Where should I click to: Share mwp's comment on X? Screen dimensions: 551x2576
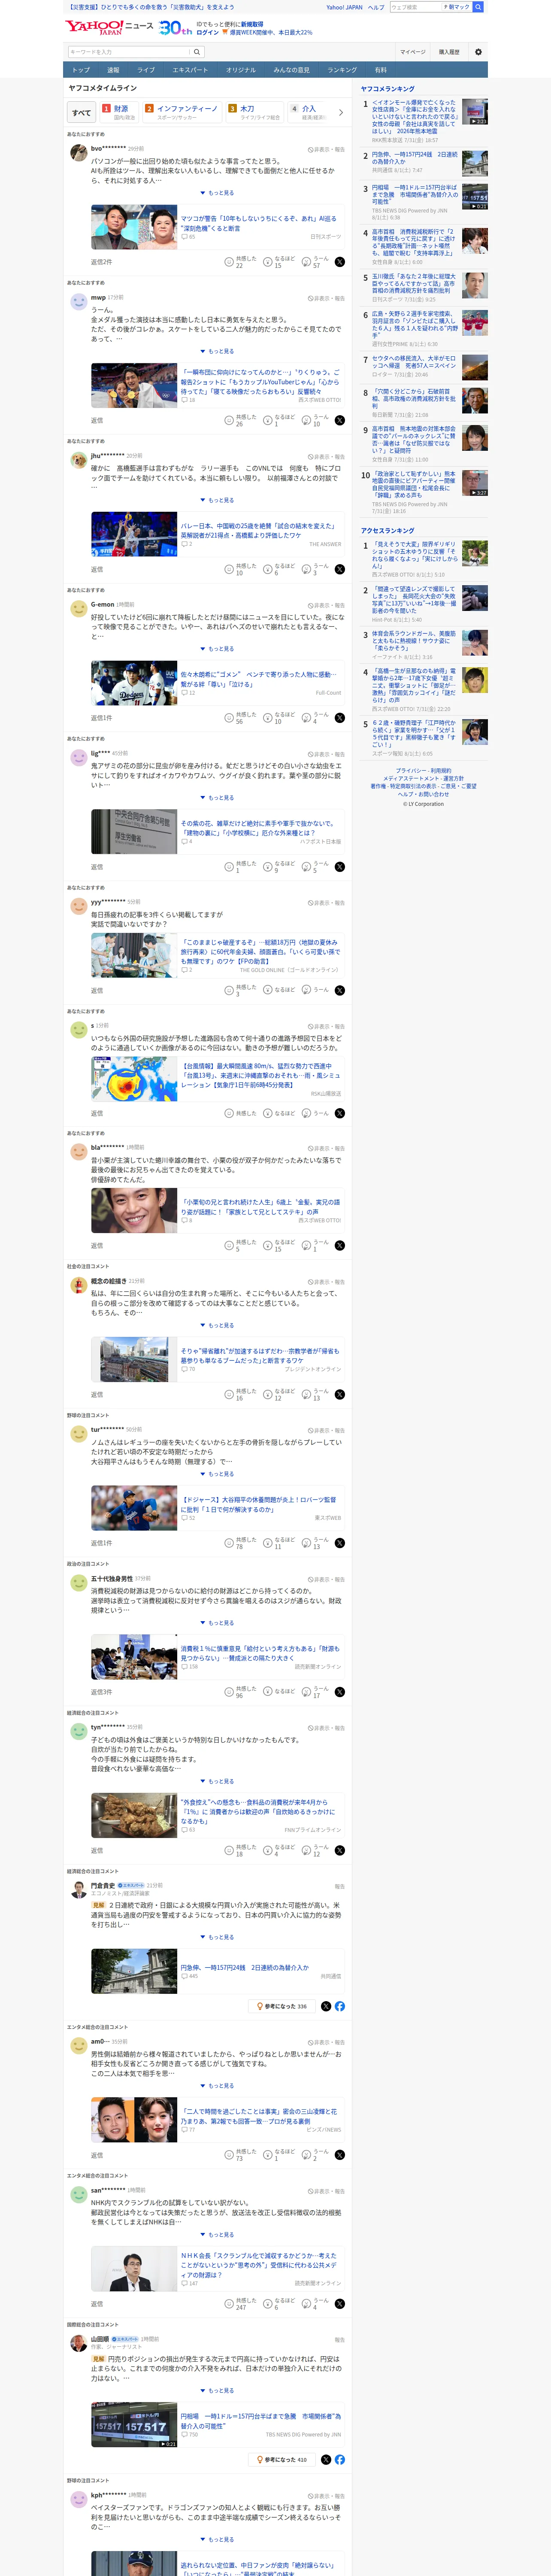click(x=340, y=420)
